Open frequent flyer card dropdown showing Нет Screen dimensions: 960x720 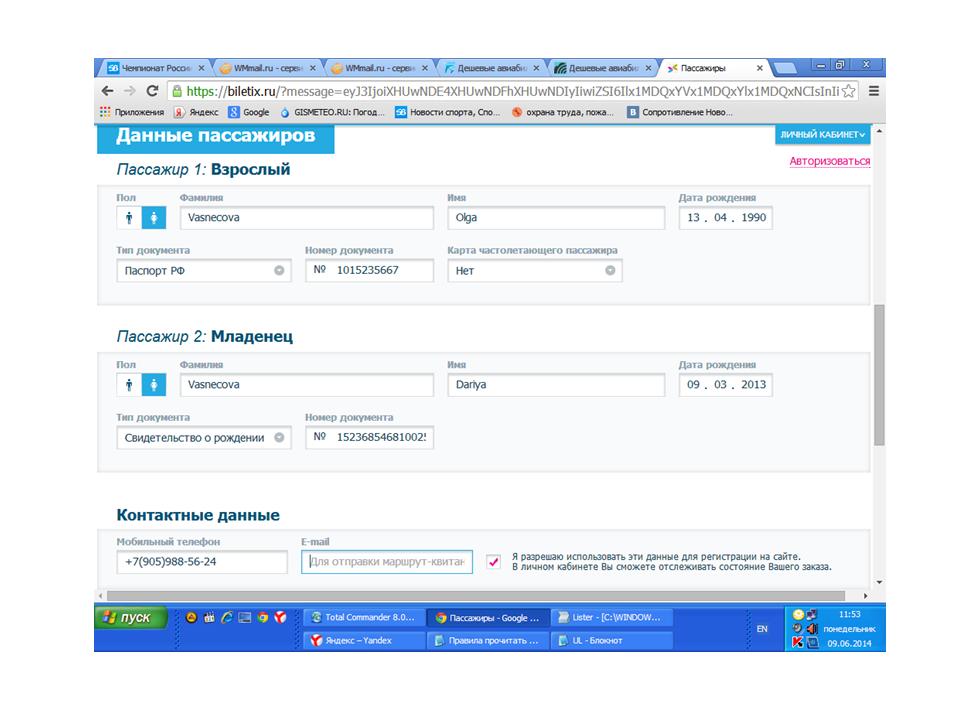(x=535, y=271)
